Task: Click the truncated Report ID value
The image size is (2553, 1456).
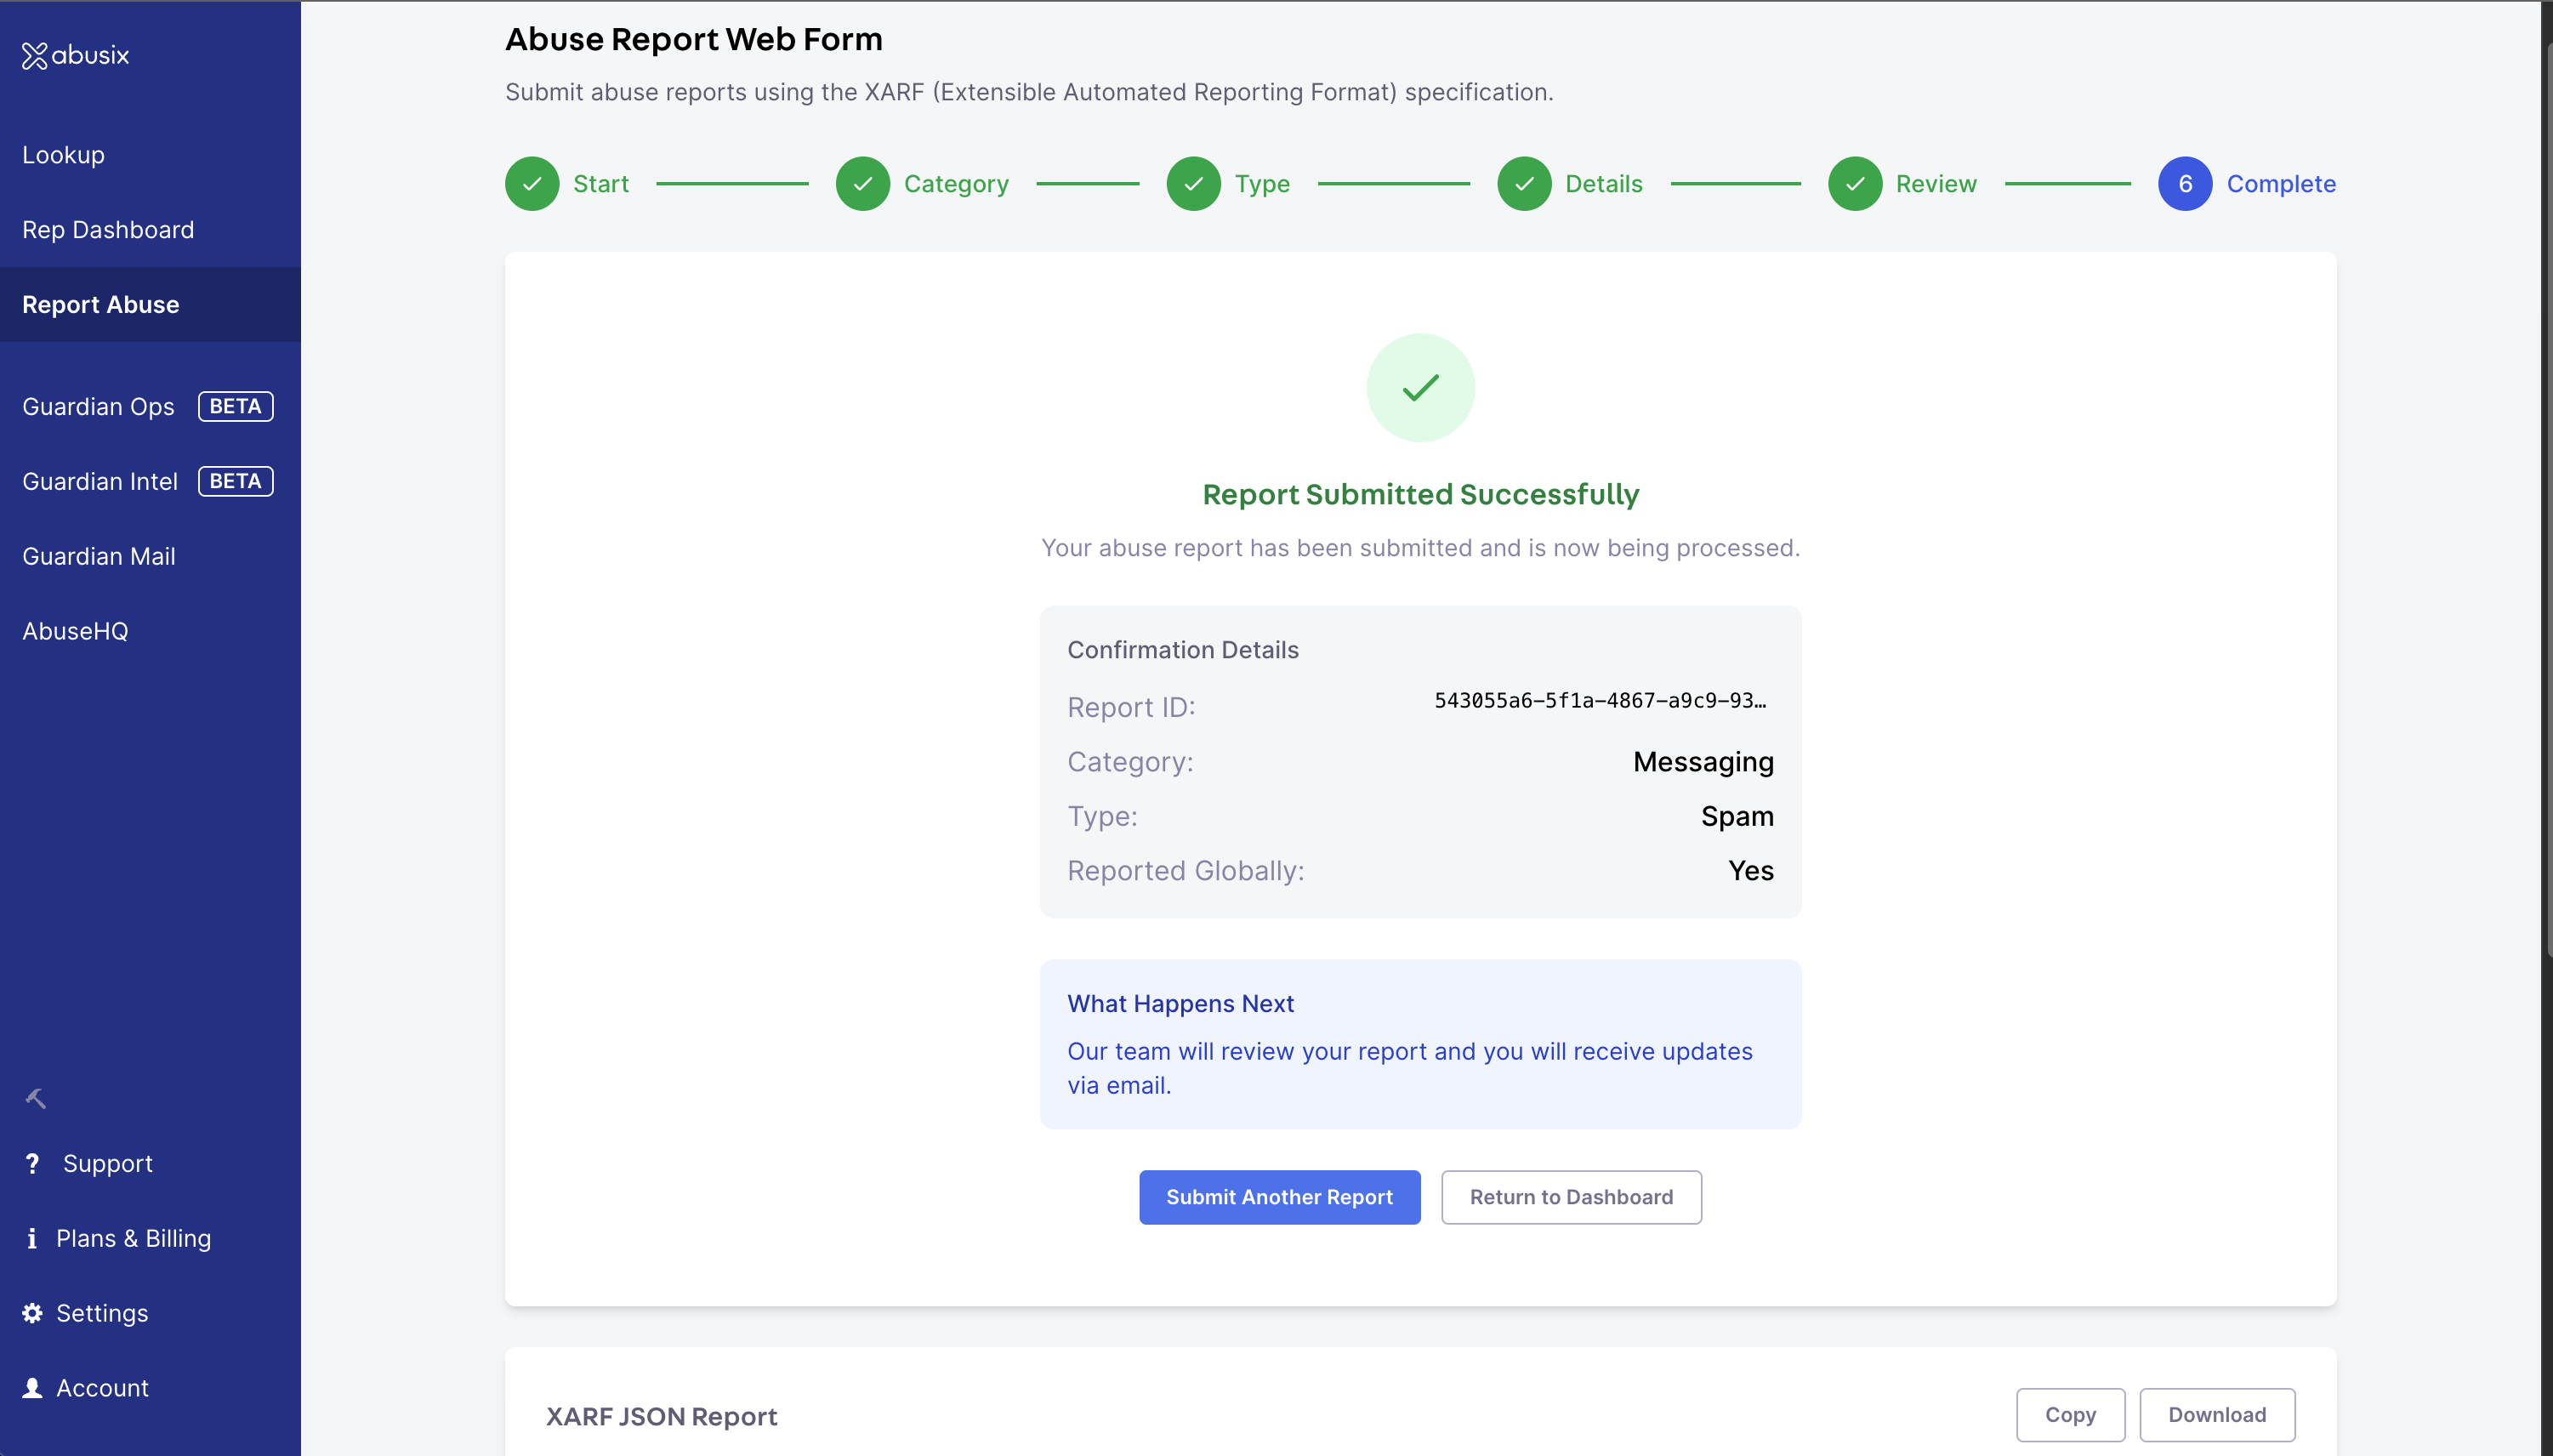Action: [x=1600, y=701]
